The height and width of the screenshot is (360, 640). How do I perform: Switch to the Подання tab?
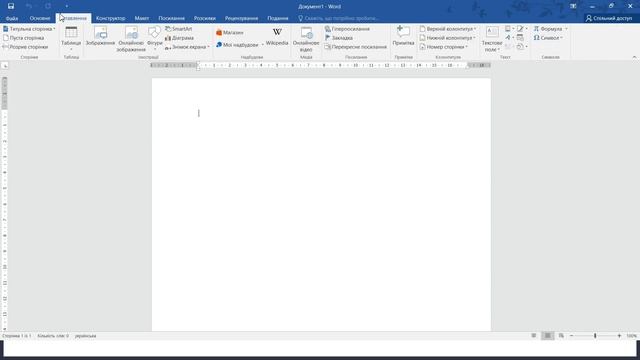[x=278, y=18]
